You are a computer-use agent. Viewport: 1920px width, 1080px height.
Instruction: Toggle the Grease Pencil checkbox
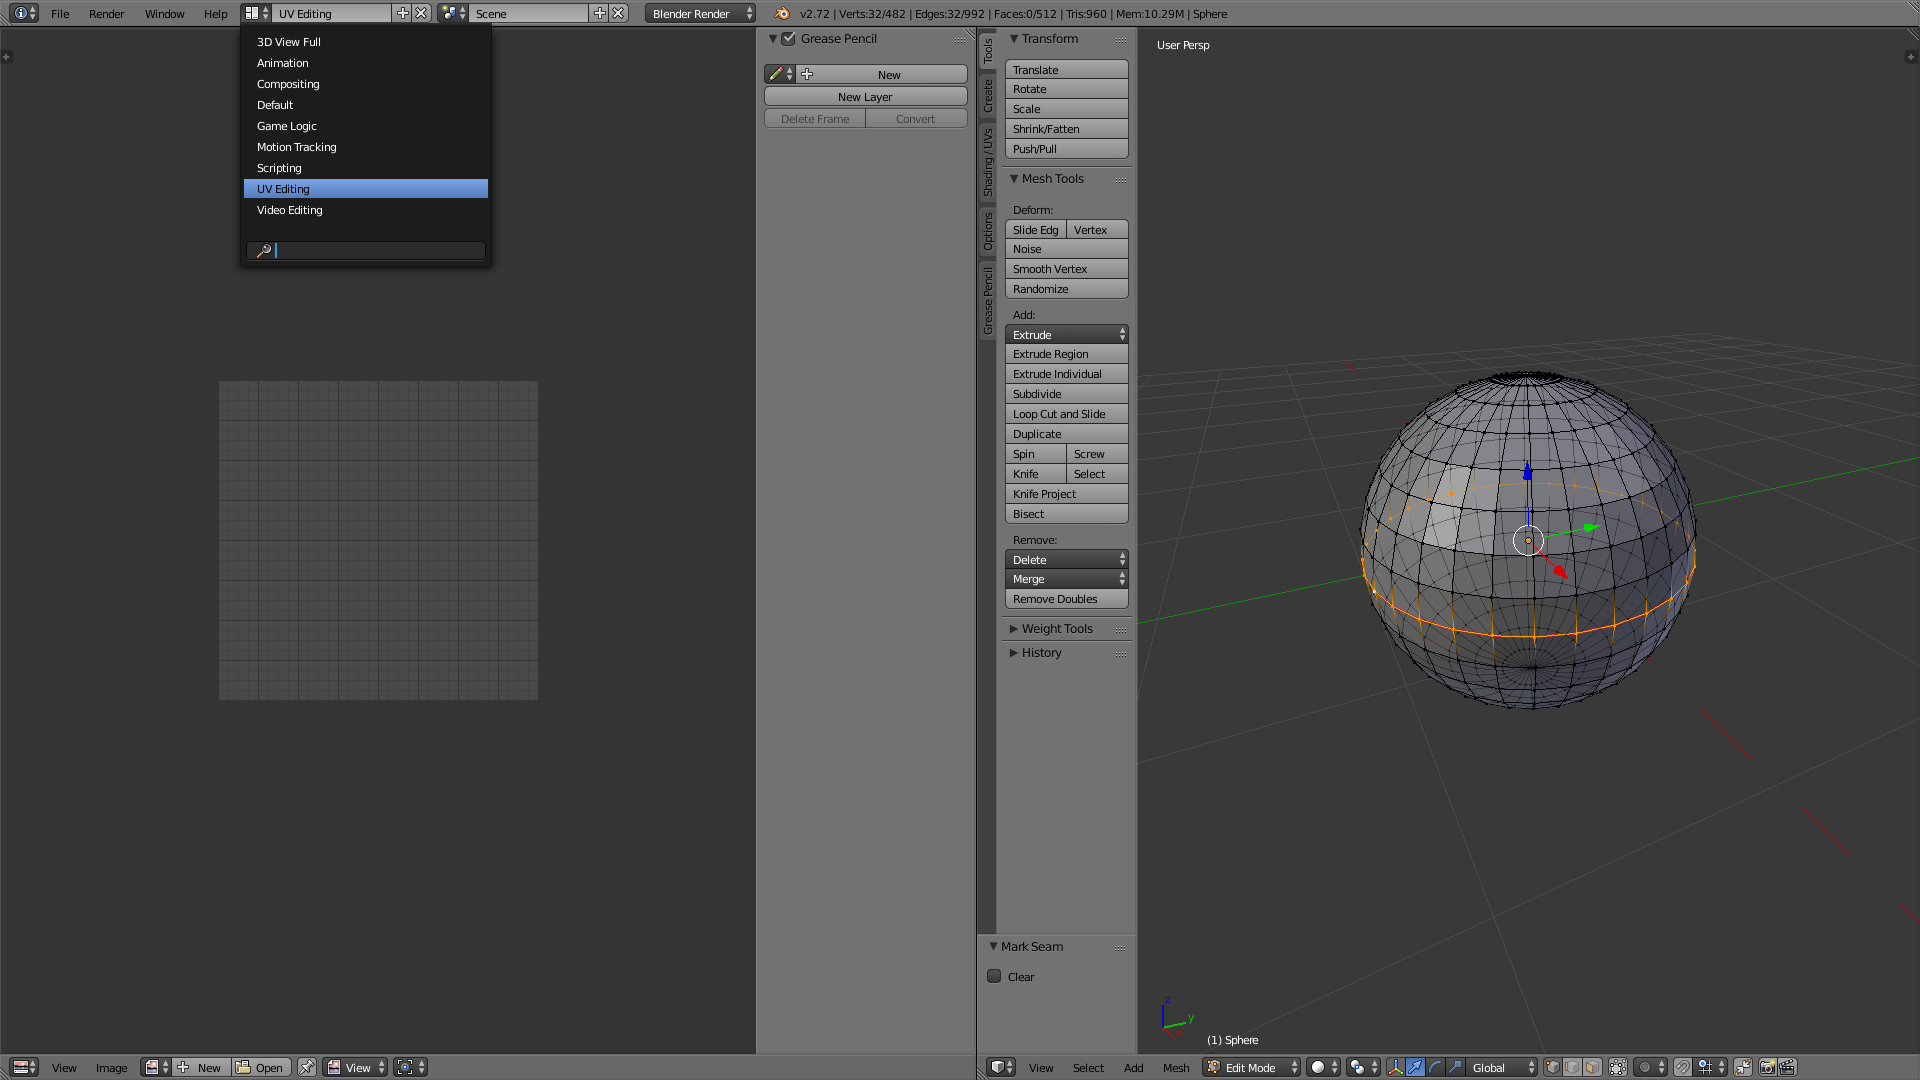789,39
